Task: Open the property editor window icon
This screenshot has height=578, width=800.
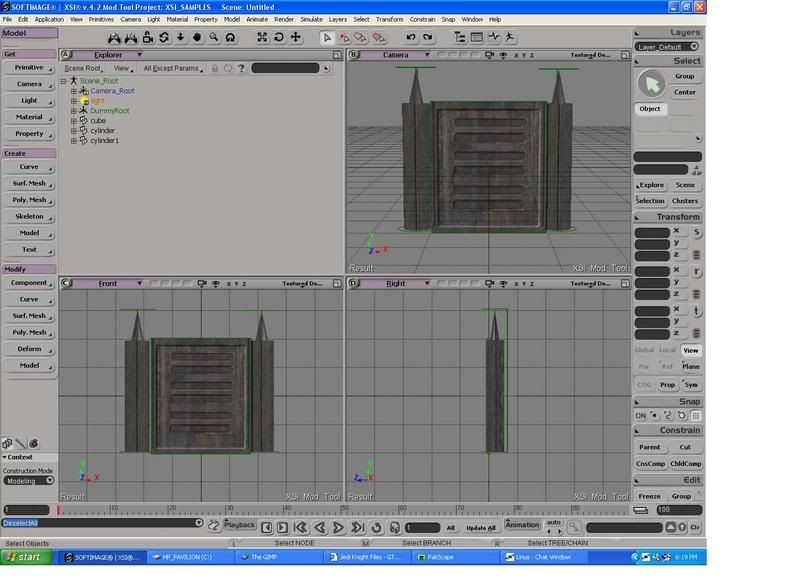Action: [x=477, y=37]
